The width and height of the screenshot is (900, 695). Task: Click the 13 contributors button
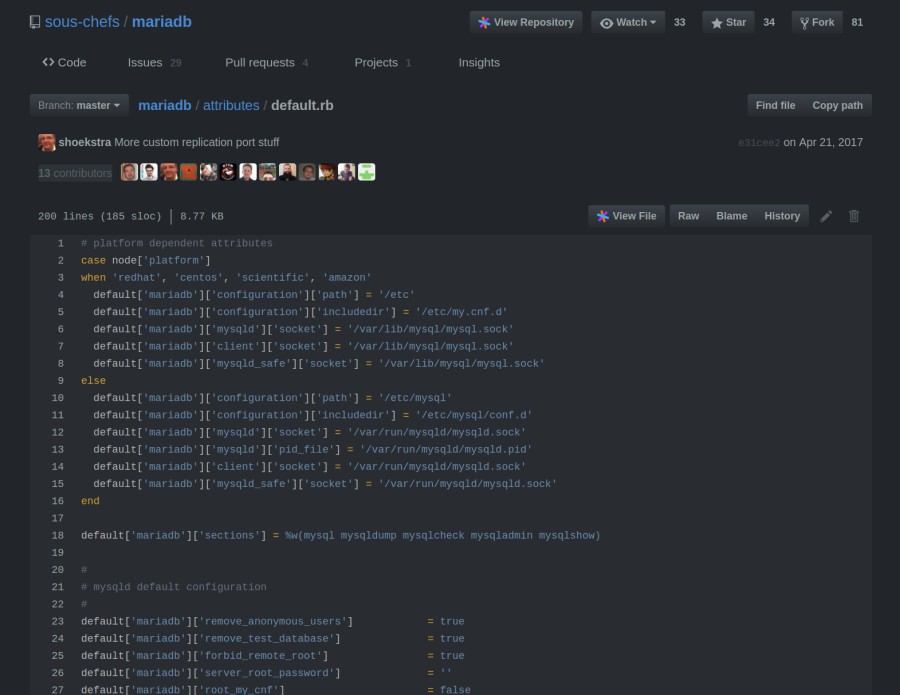75,173
